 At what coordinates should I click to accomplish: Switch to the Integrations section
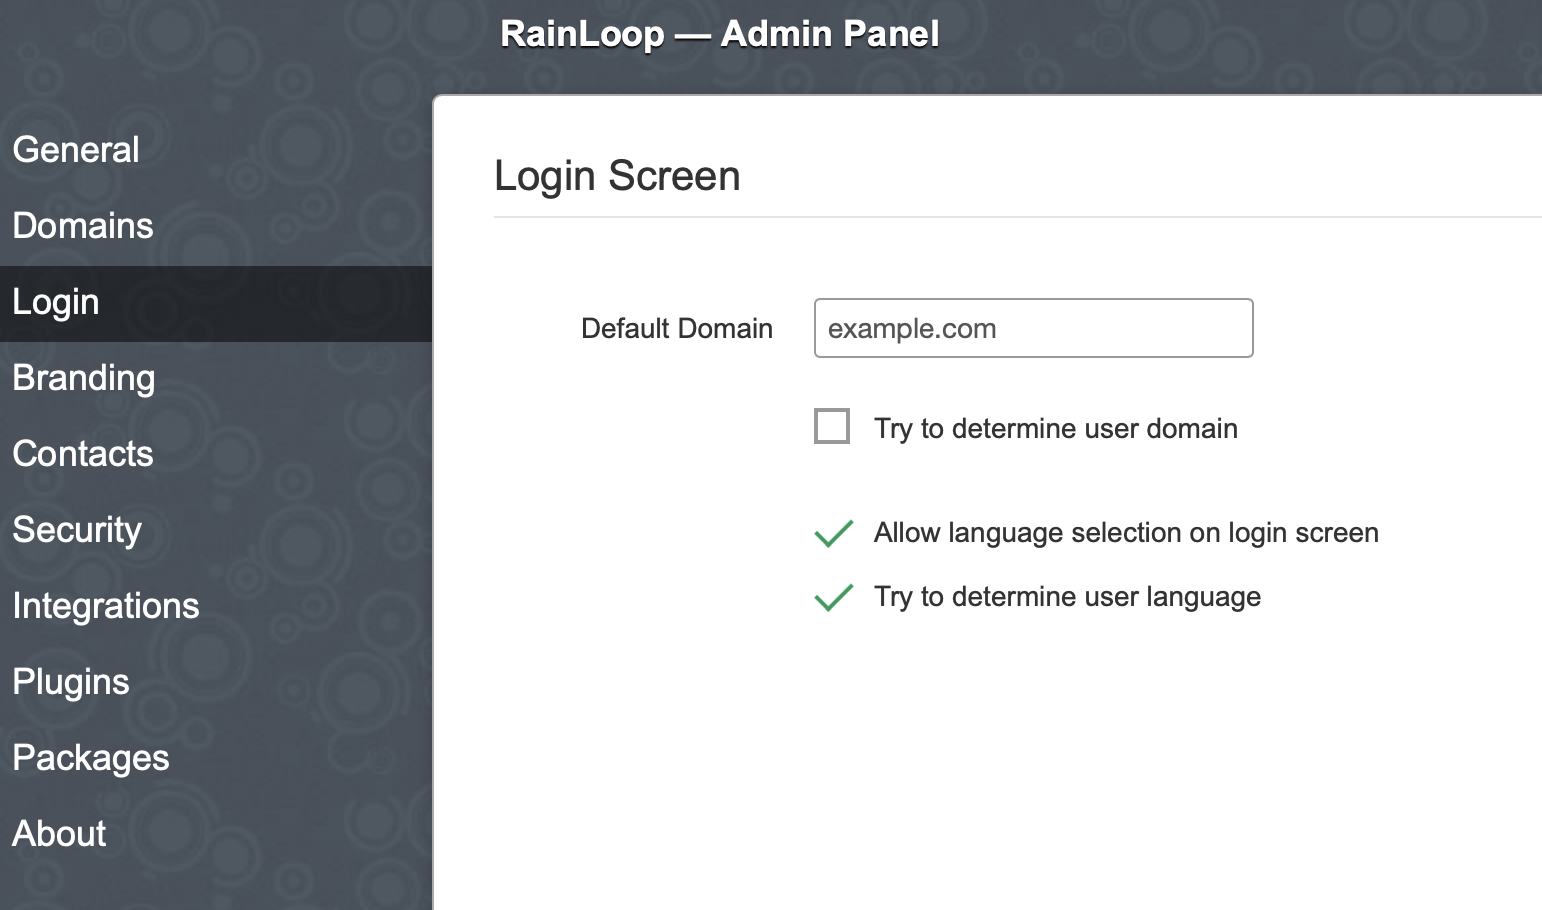point(106,606)
